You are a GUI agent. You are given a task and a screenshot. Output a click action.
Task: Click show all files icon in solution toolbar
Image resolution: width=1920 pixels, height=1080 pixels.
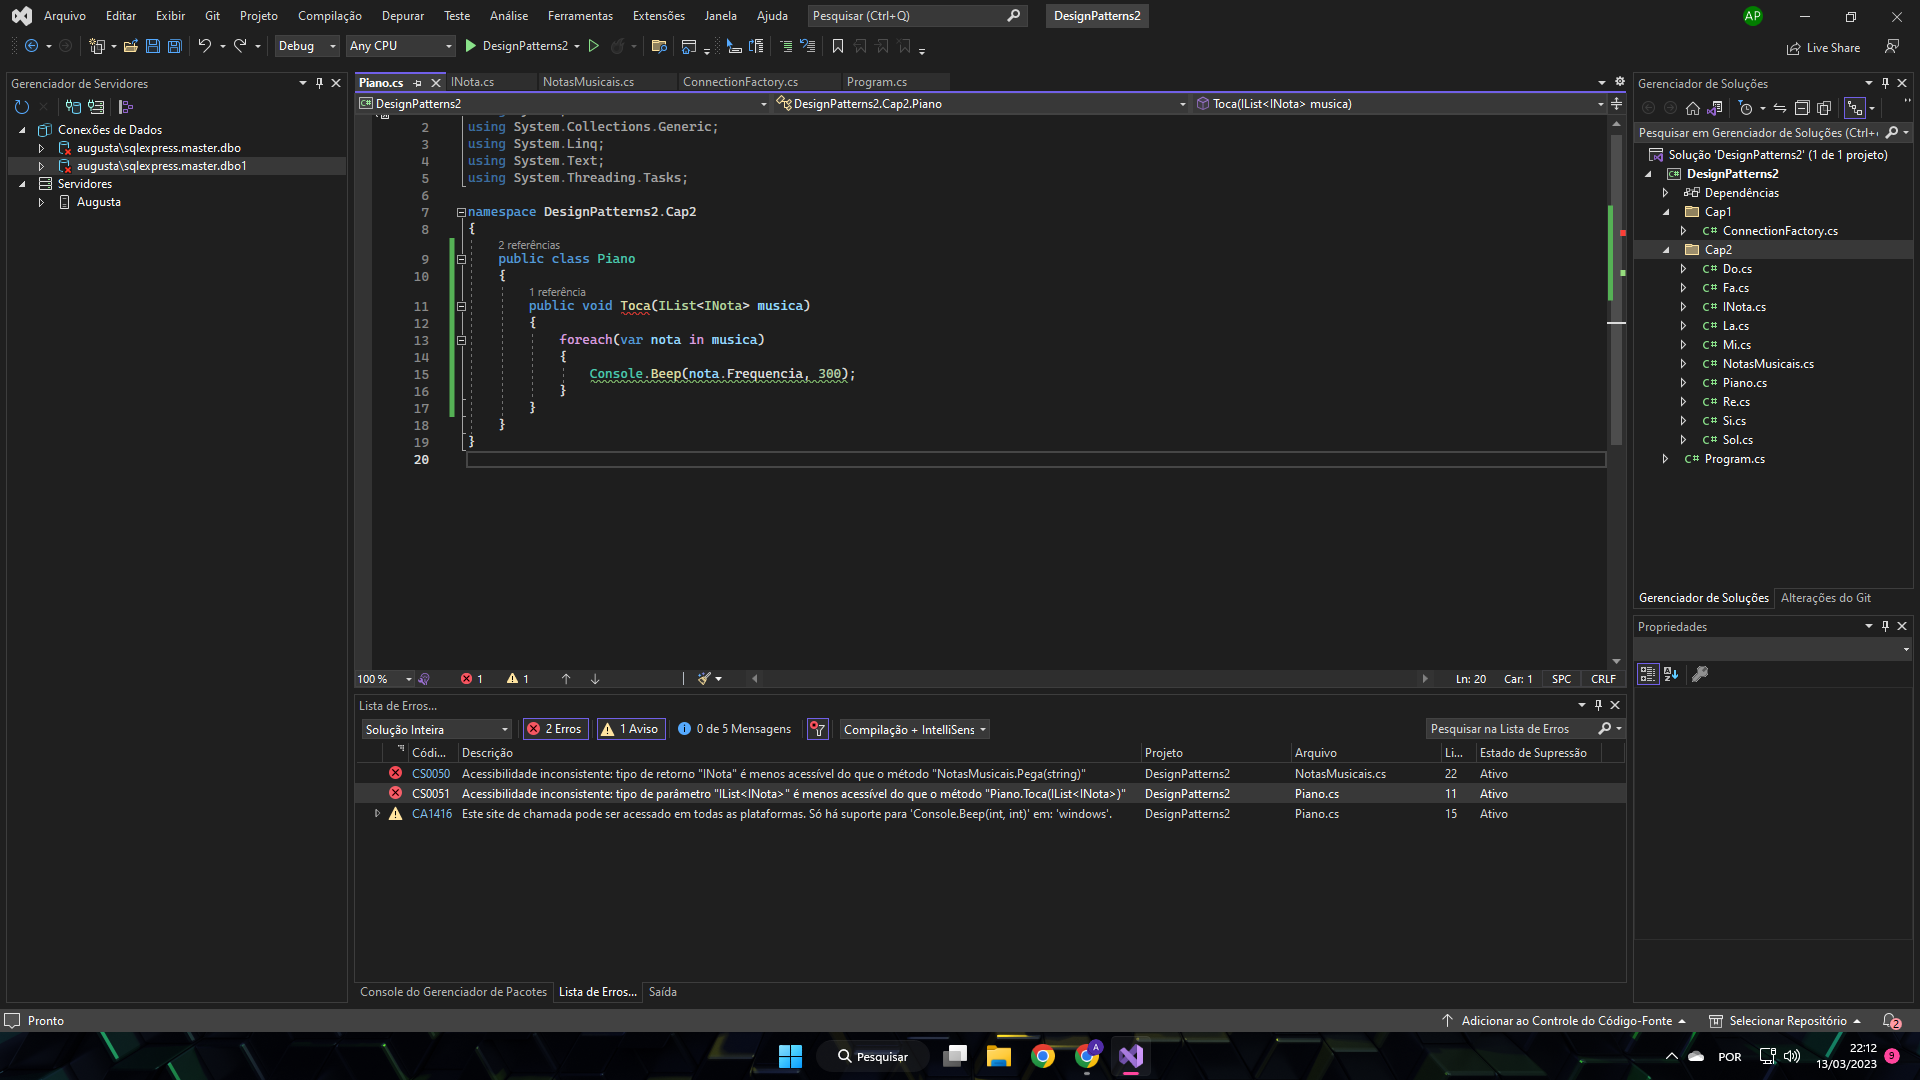tap(1824, 108)
